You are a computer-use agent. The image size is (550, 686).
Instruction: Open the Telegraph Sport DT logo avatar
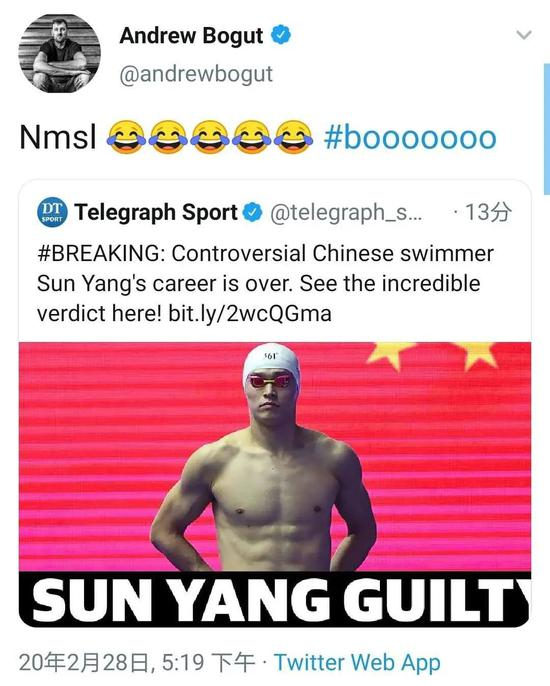click(53, 213)
